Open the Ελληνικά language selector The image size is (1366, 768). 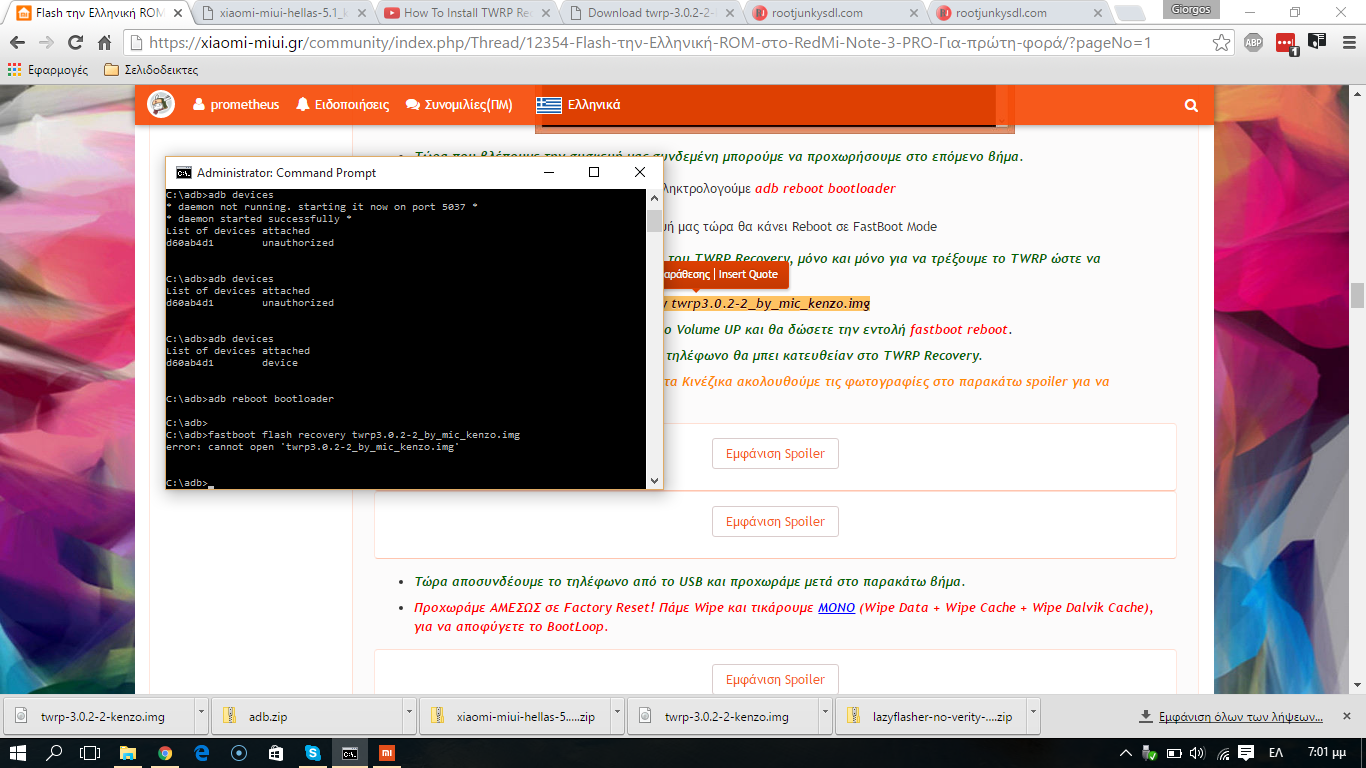pyautogui.click(x=578, y=105)
